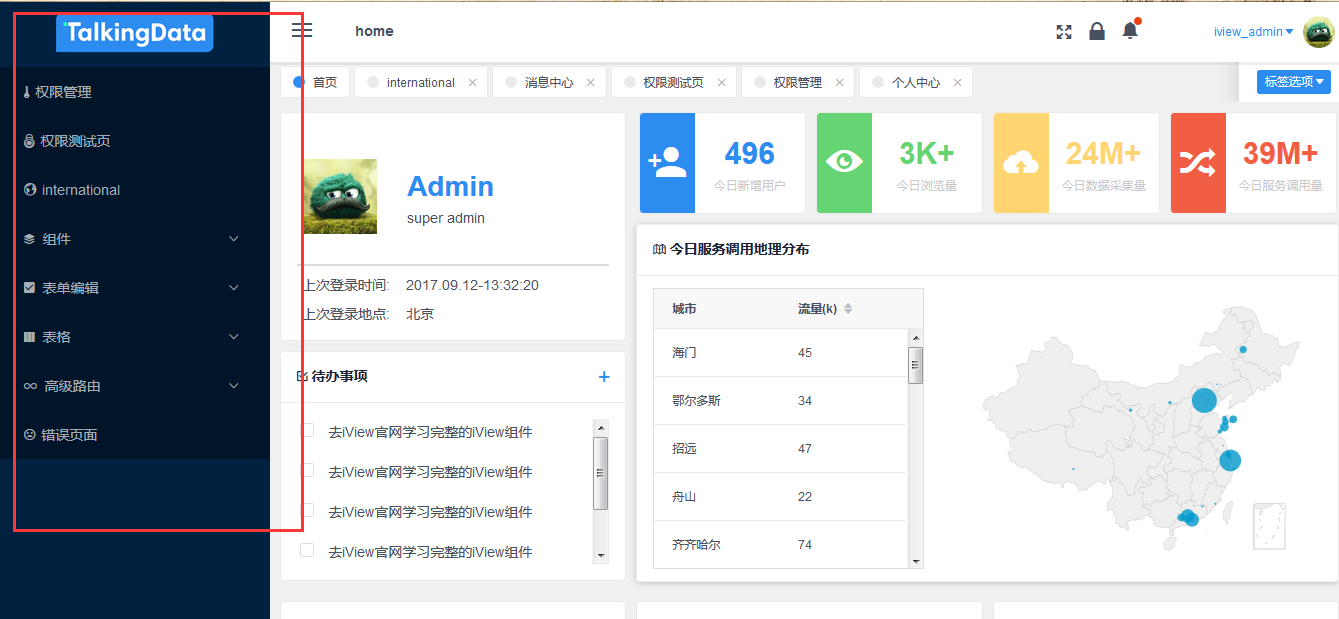This screenshot has height=619, width=1339.
Task: Click the lock screen icon
Action: tap(1097, 31)
